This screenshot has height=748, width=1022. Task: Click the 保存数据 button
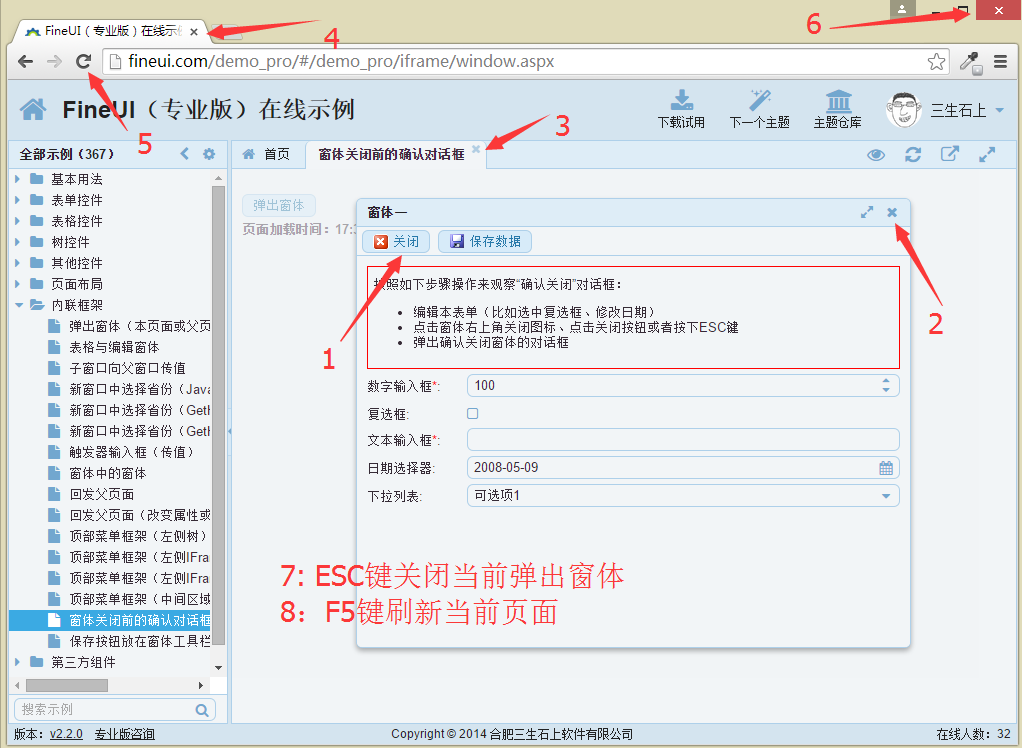click(x=485, y=241)
